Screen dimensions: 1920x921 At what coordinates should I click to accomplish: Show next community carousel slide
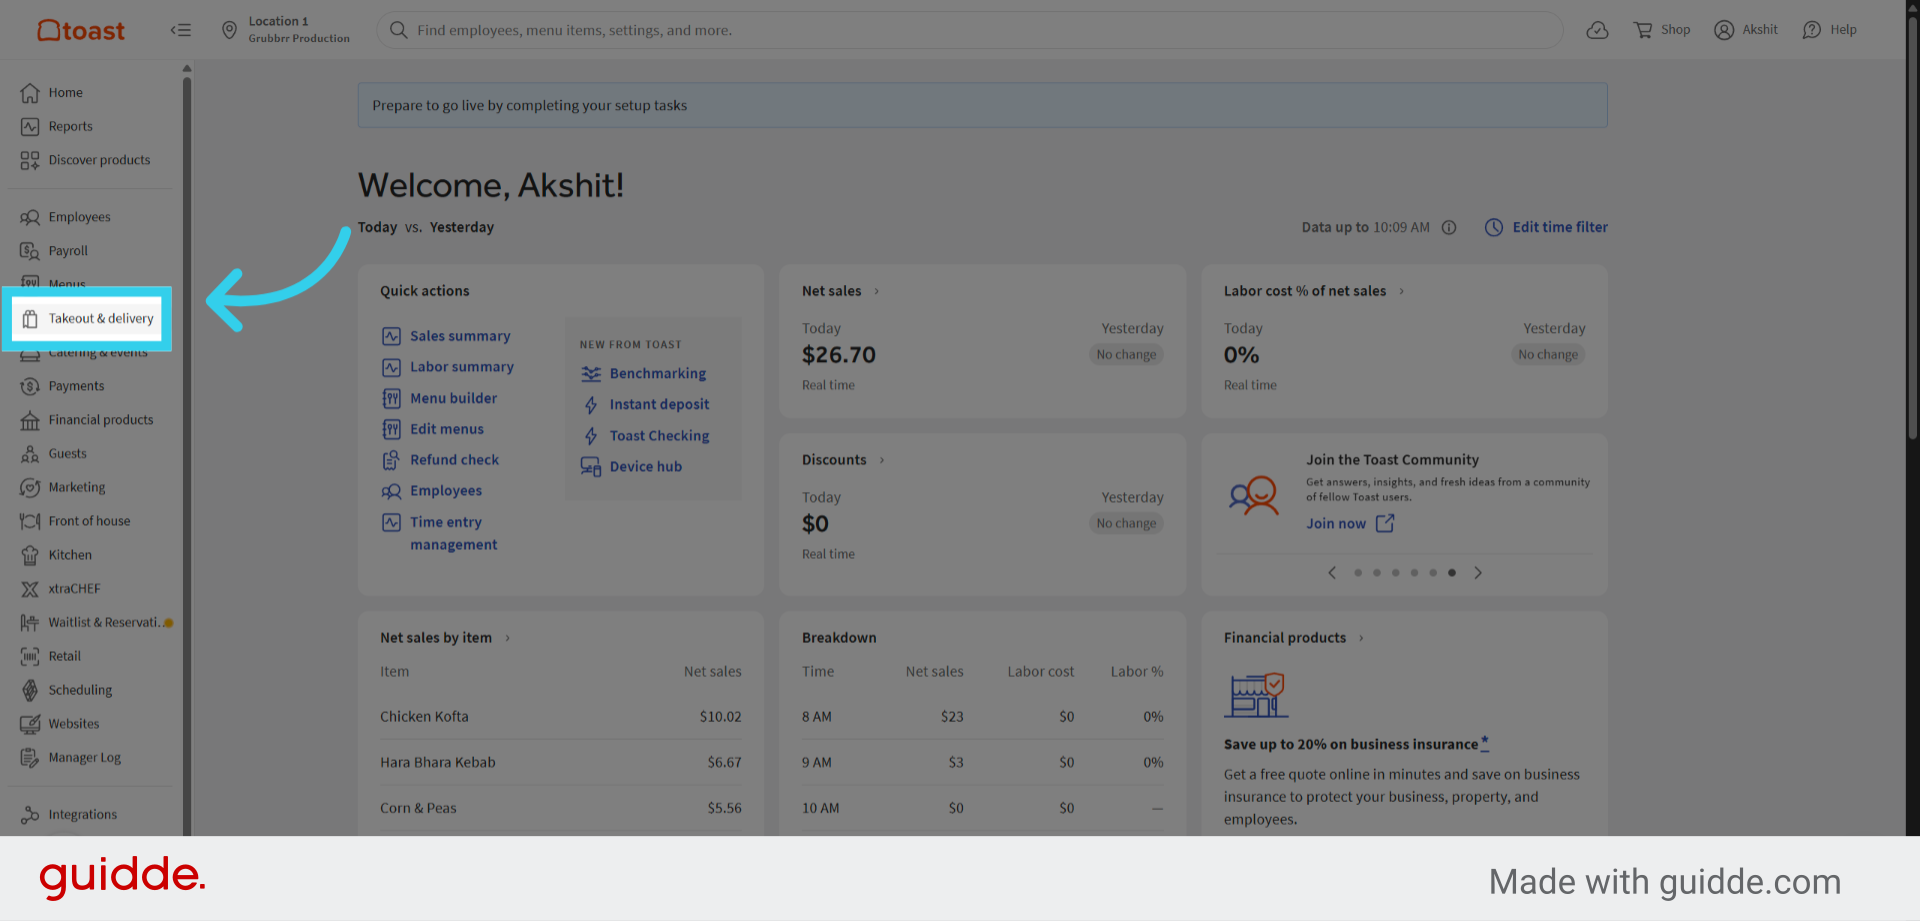click(x=1478, y=573)
